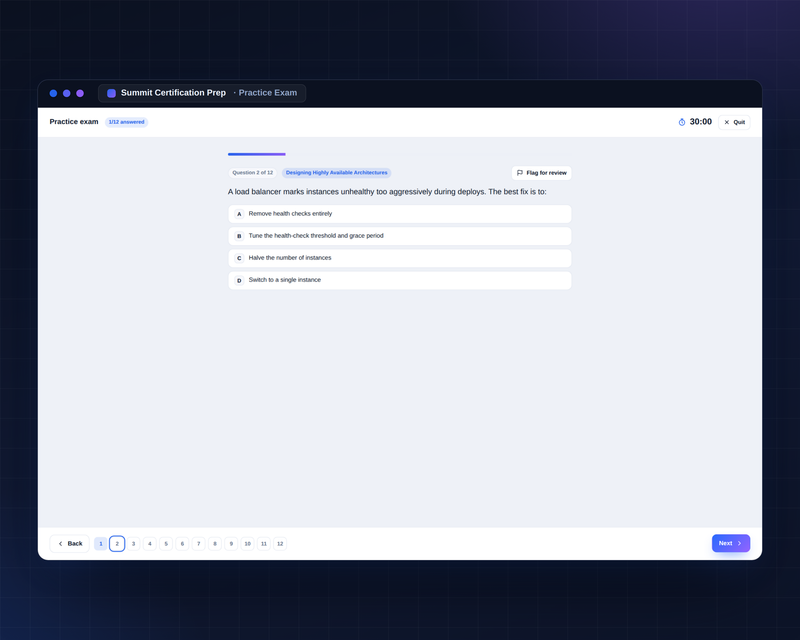The height and width of the screenshot is (640, 800).
Task: Click the Question 2 of 12 label
Action: (x=253, y=173)
